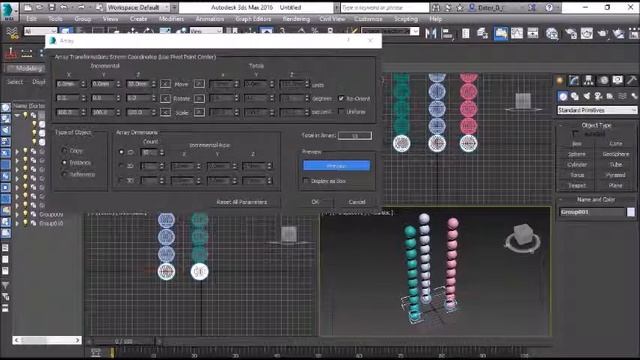This screenshot has height=360, width=640.
Task: Select Instance object type radio
Action: click(x=64, y=162)
